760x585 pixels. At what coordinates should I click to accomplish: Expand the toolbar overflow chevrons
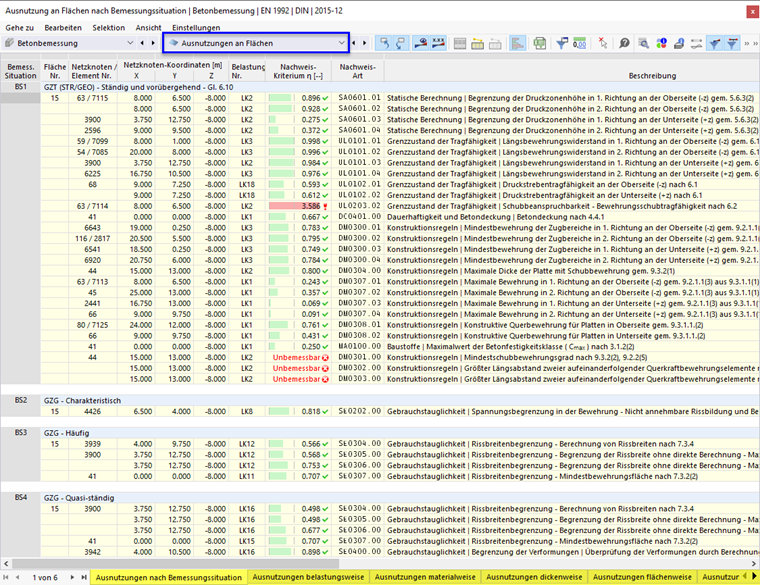(750, 44)
